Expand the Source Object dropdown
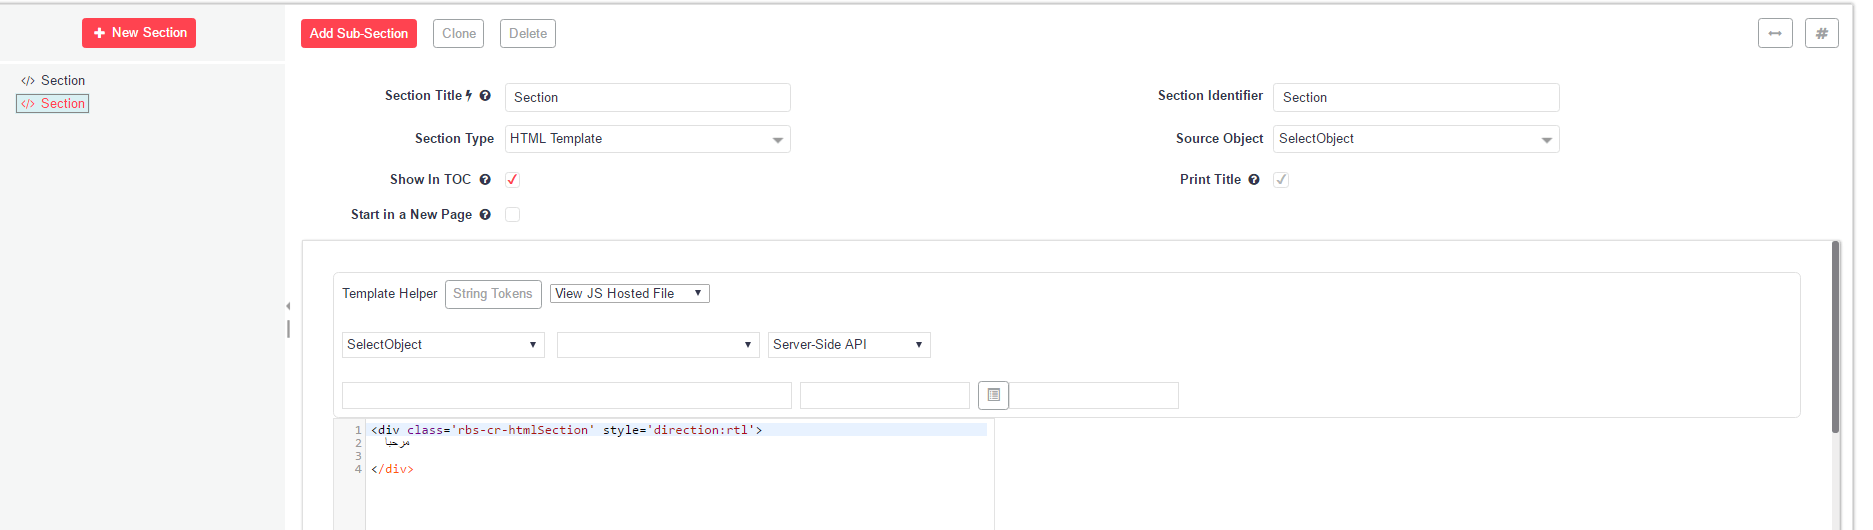This screenshot has height=530, width=1873. coord(1415,139)
